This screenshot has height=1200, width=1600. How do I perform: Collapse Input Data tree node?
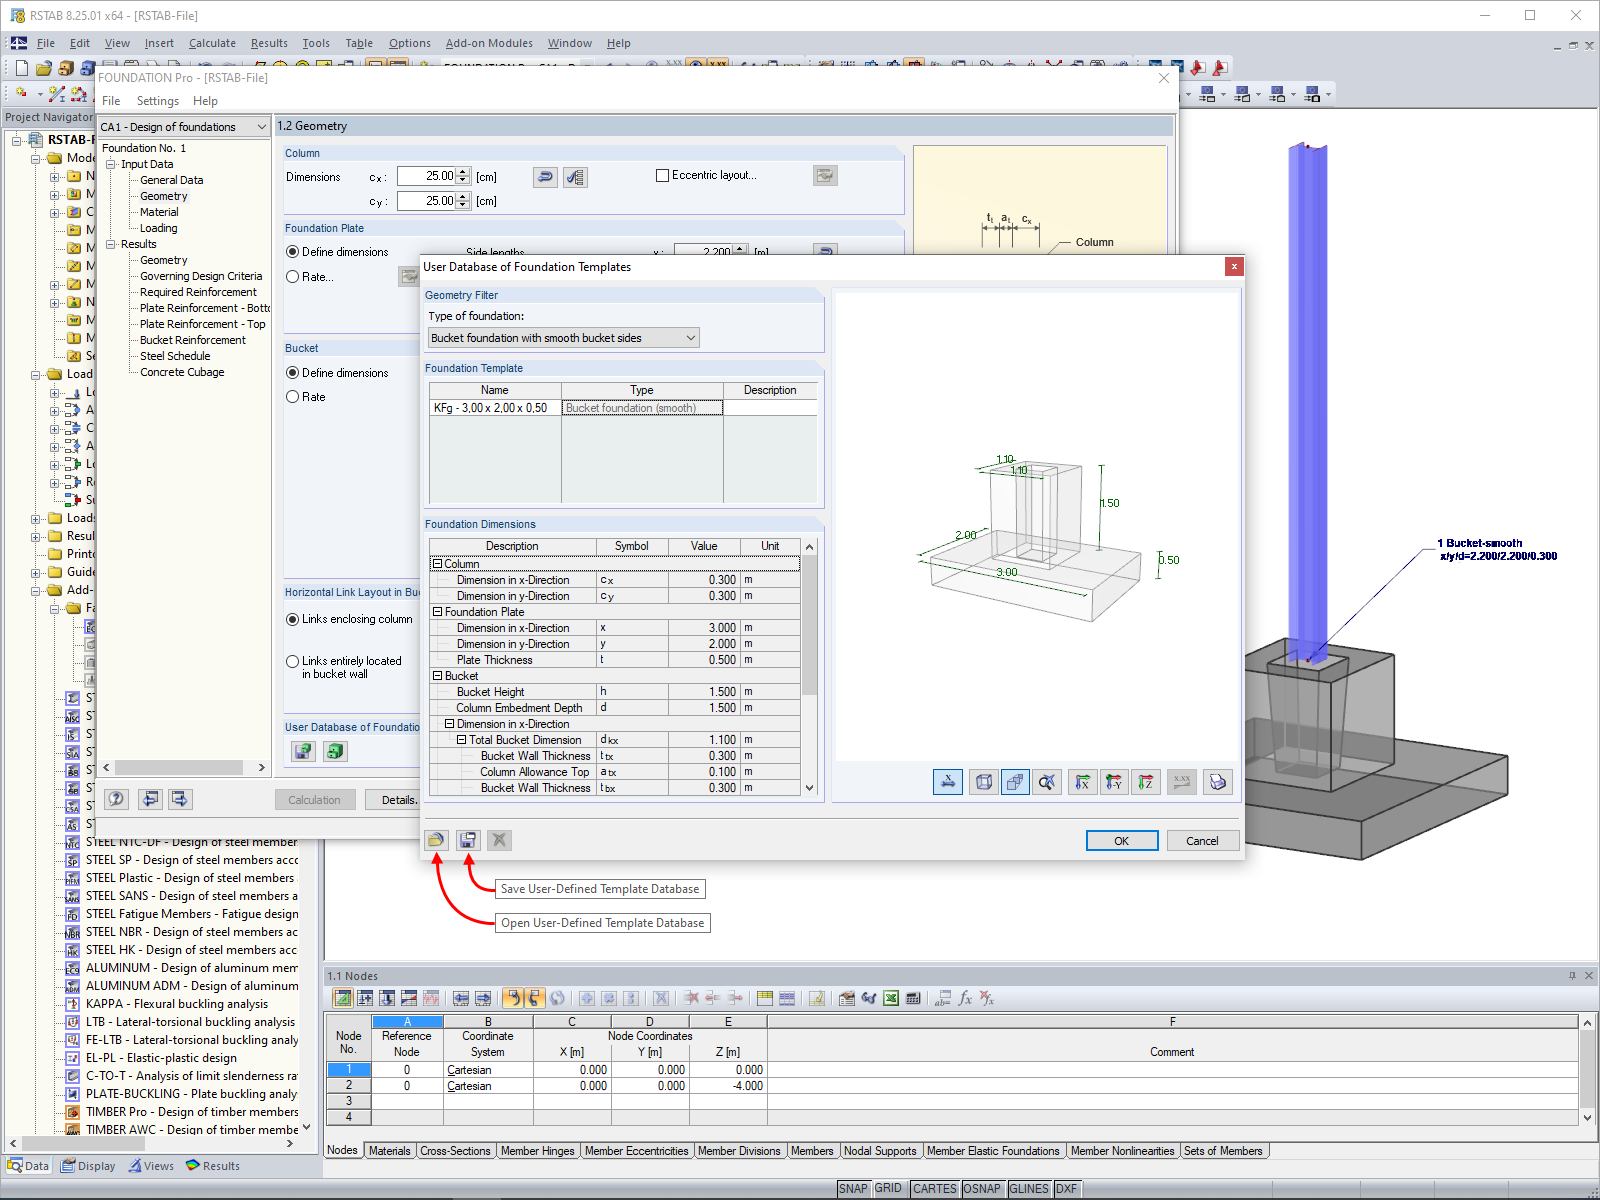[111, 164]
